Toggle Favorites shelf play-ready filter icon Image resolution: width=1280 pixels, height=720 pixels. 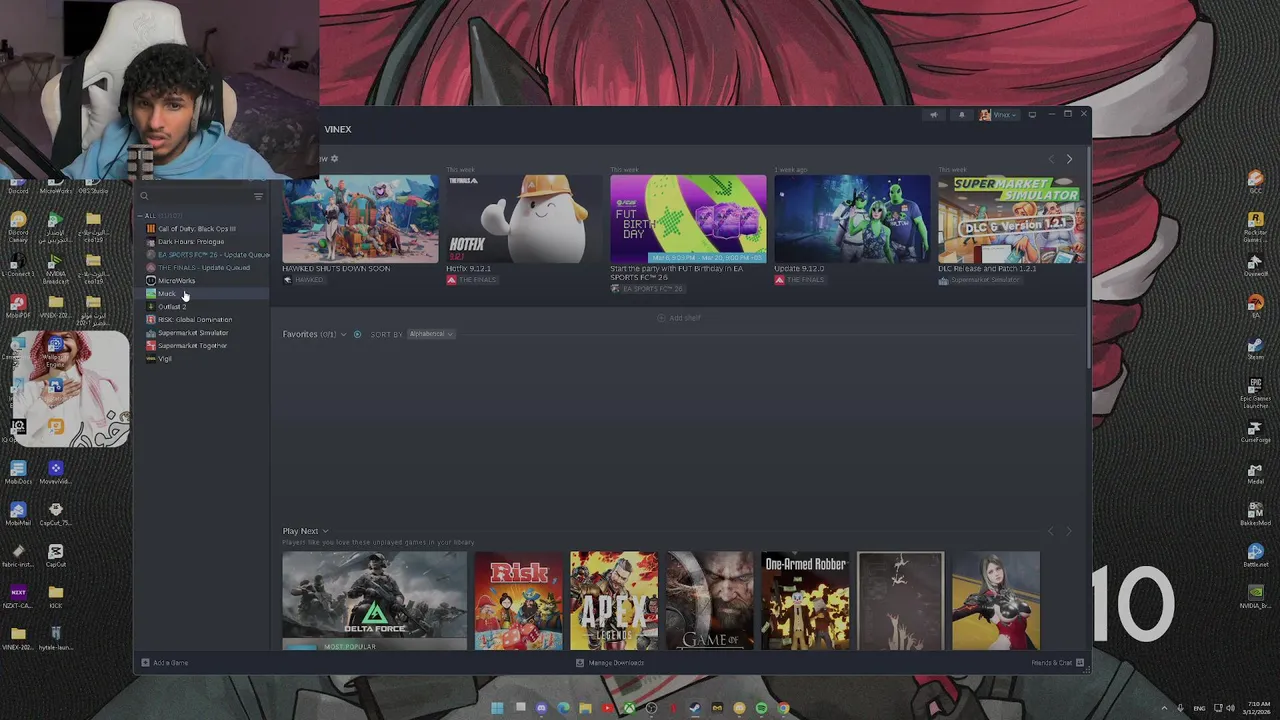coord(357,334)
